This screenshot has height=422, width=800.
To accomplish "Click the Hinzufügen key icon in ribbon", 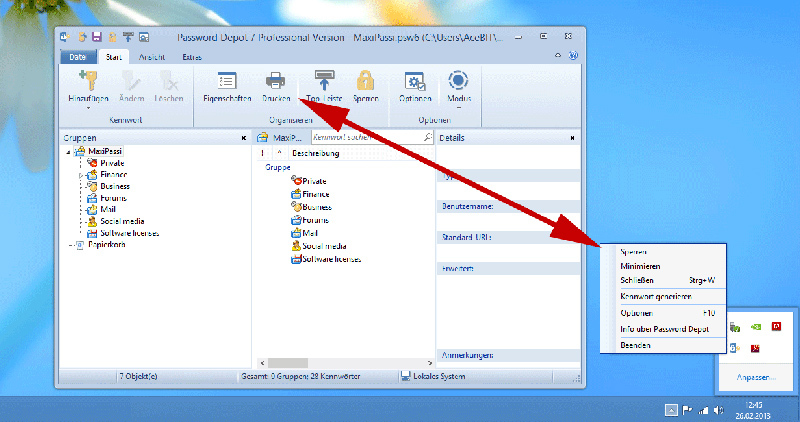I will tap(88, 81).
